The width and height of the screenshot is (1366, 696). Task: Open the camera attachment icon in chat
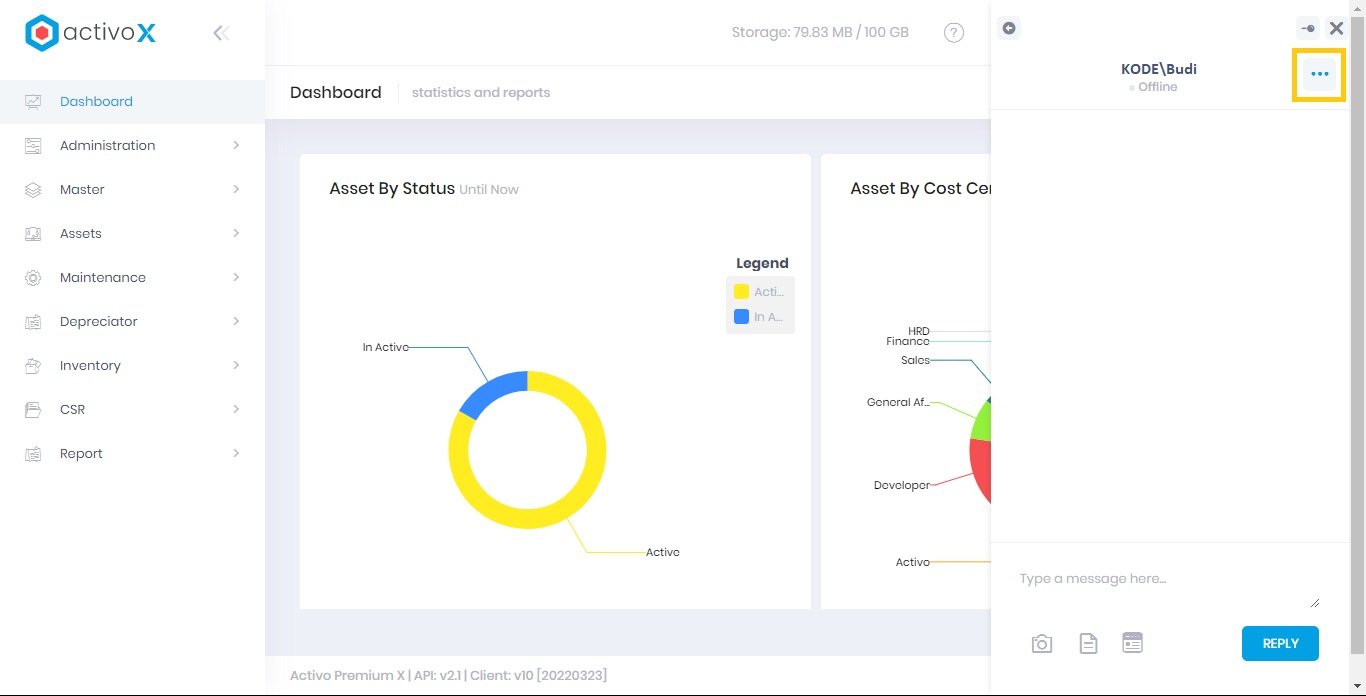pos(1041,643)
